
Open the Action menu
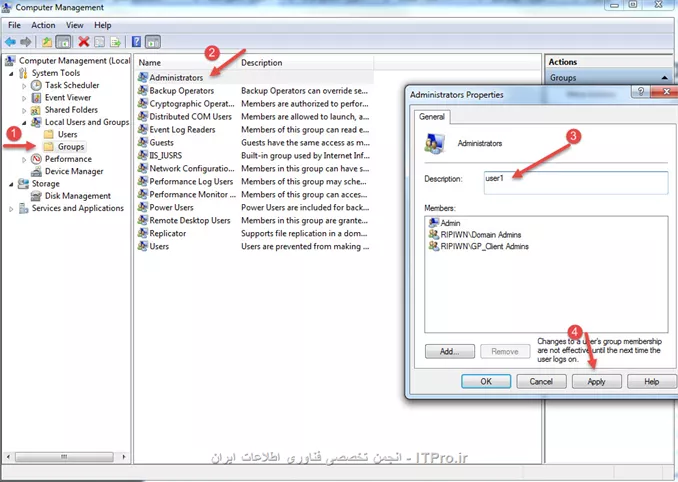[x=43, y=25]
